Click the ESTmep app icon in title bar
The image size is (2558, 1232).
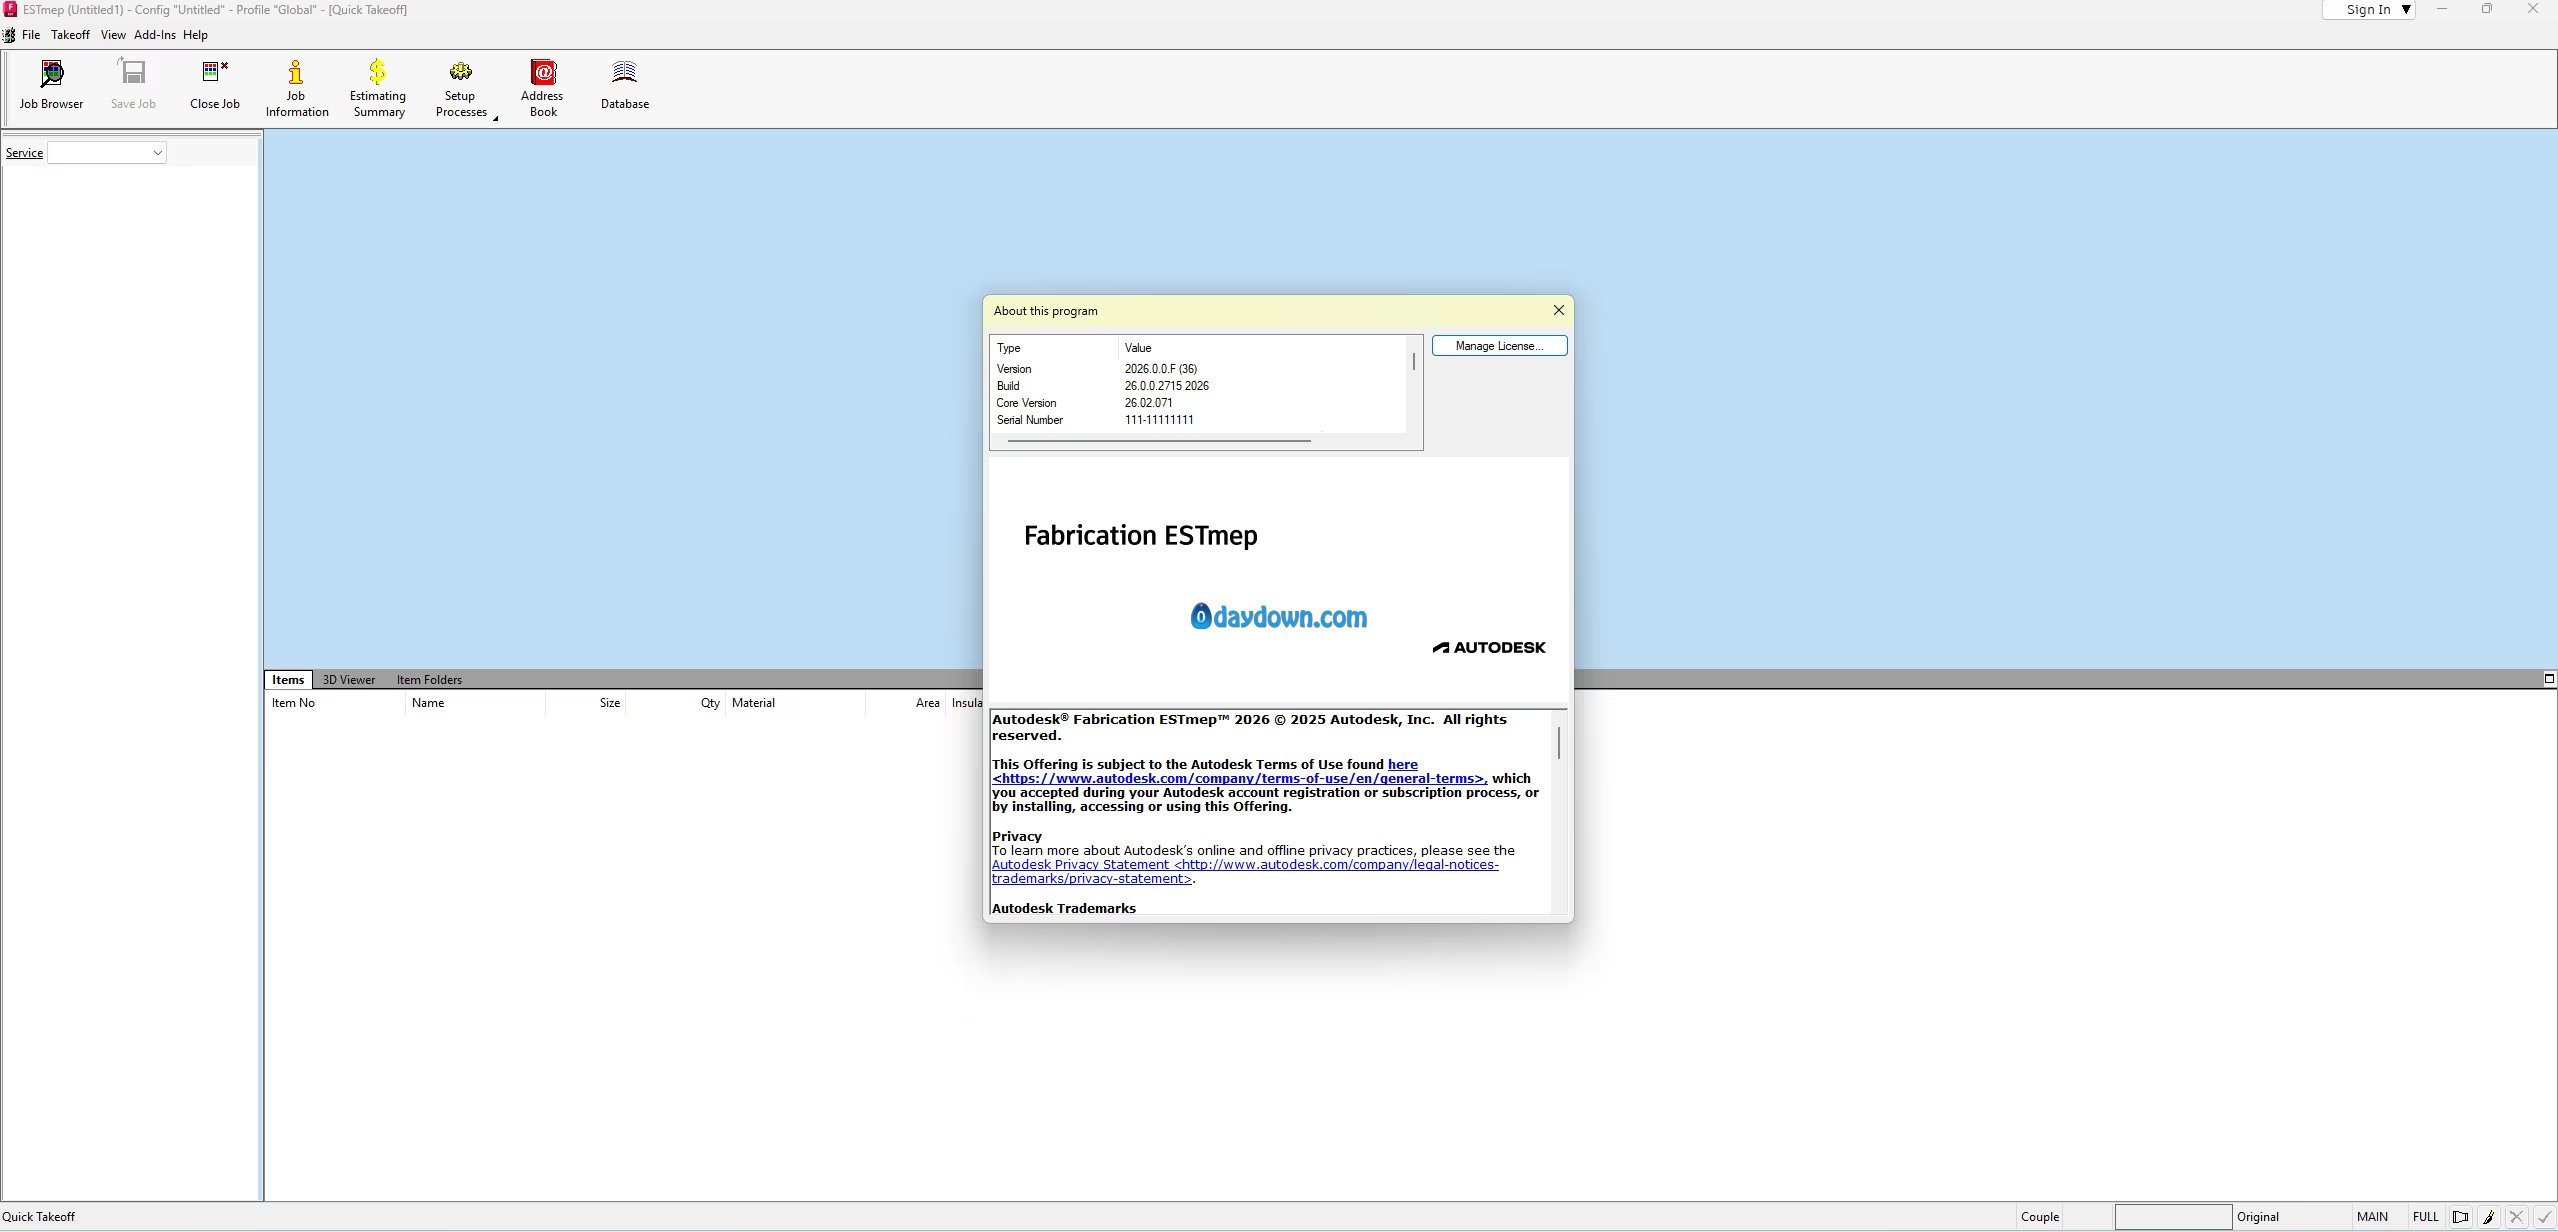click(x=10, y=9)
